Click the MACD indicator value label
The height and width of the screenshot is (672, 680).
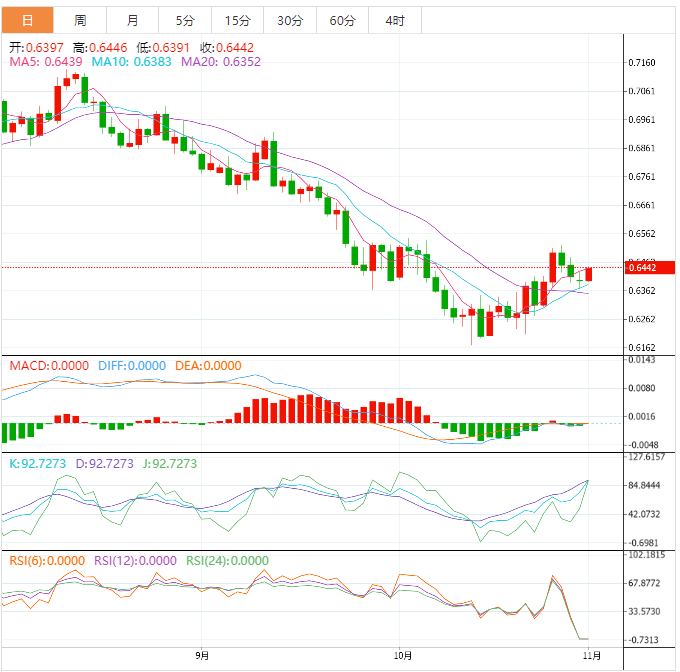point(50,366)
